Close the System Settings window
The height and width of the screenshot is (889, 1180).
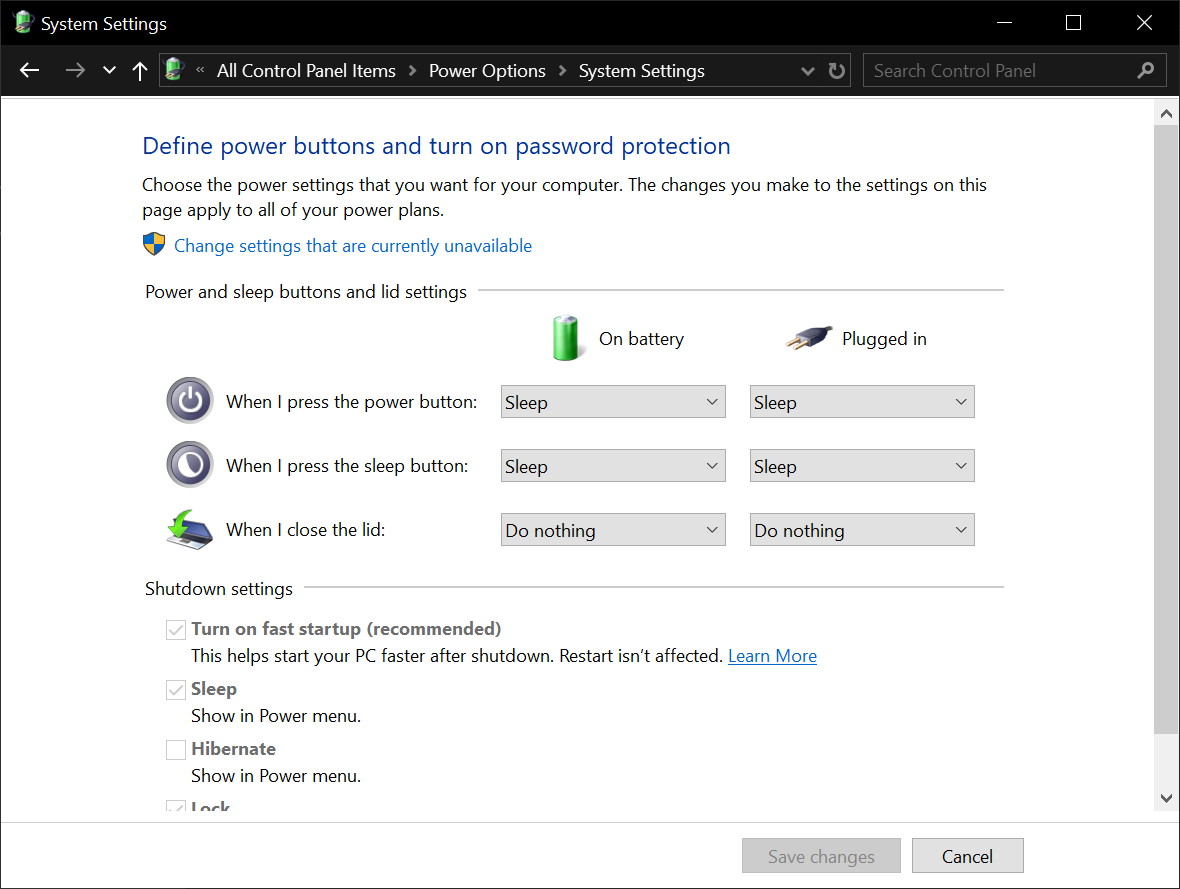(1144, 23)
